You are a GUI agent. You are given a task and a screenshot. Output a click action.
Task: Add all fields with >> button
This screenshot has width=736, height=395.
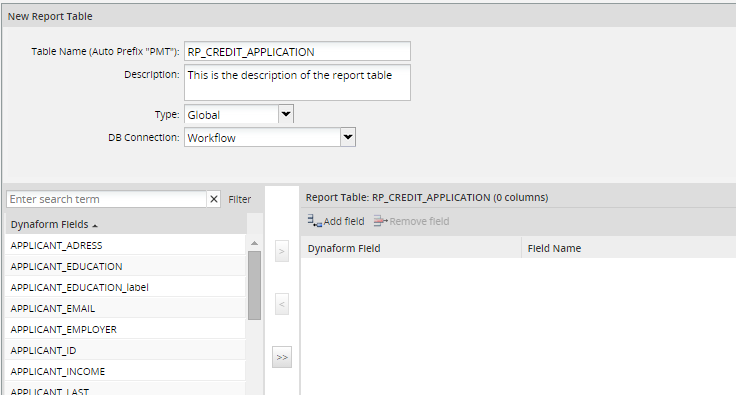point(282,357)
